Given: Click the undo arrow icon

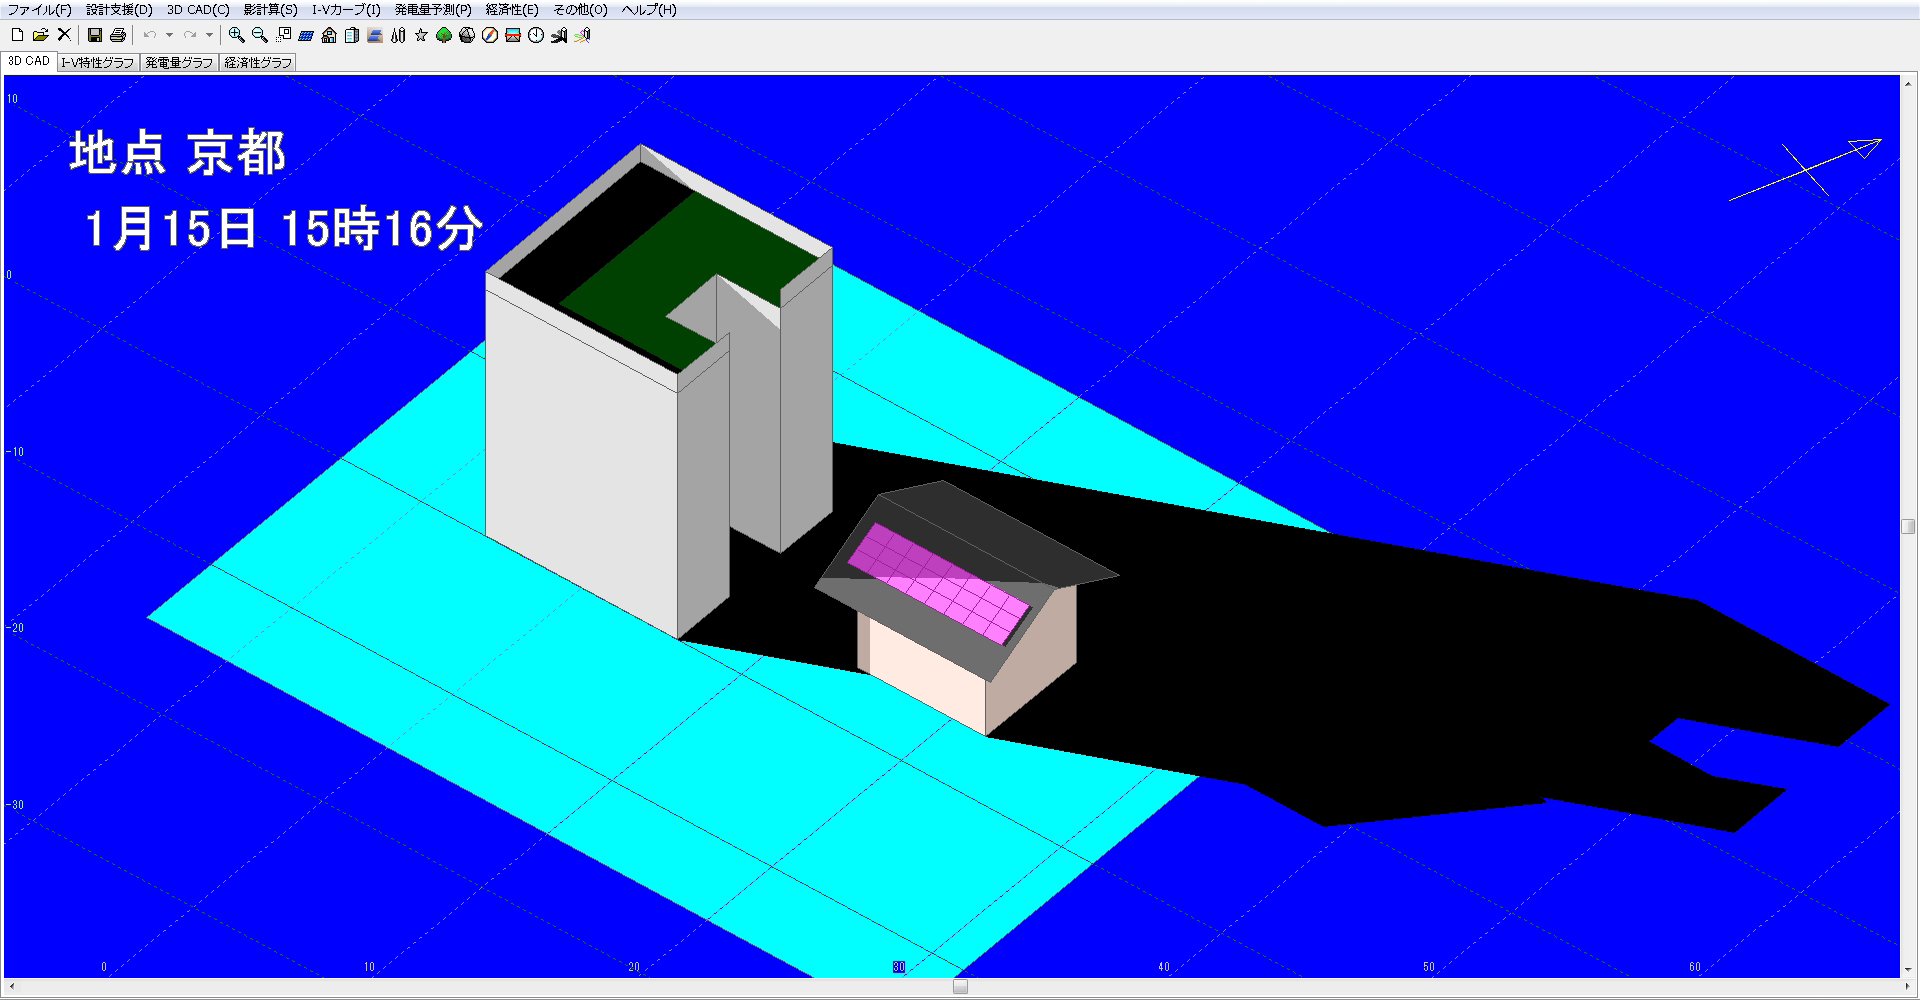Looking at the screenshot, I should coord(150,35).
